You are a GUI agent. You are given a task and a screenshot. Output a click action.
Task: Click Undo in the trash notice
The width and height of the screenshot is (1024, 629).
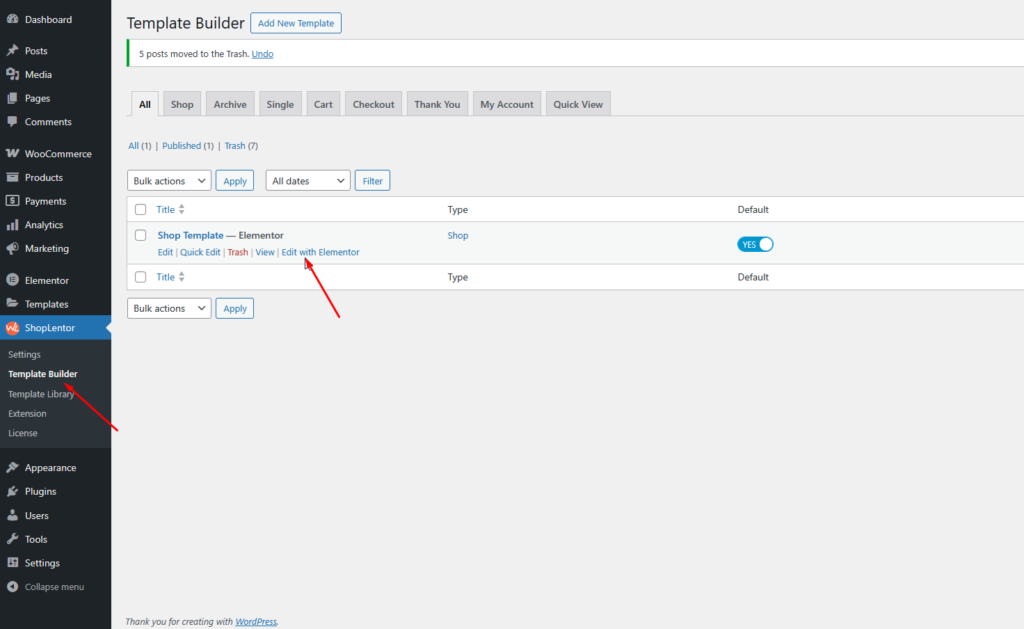coord(263,54)
